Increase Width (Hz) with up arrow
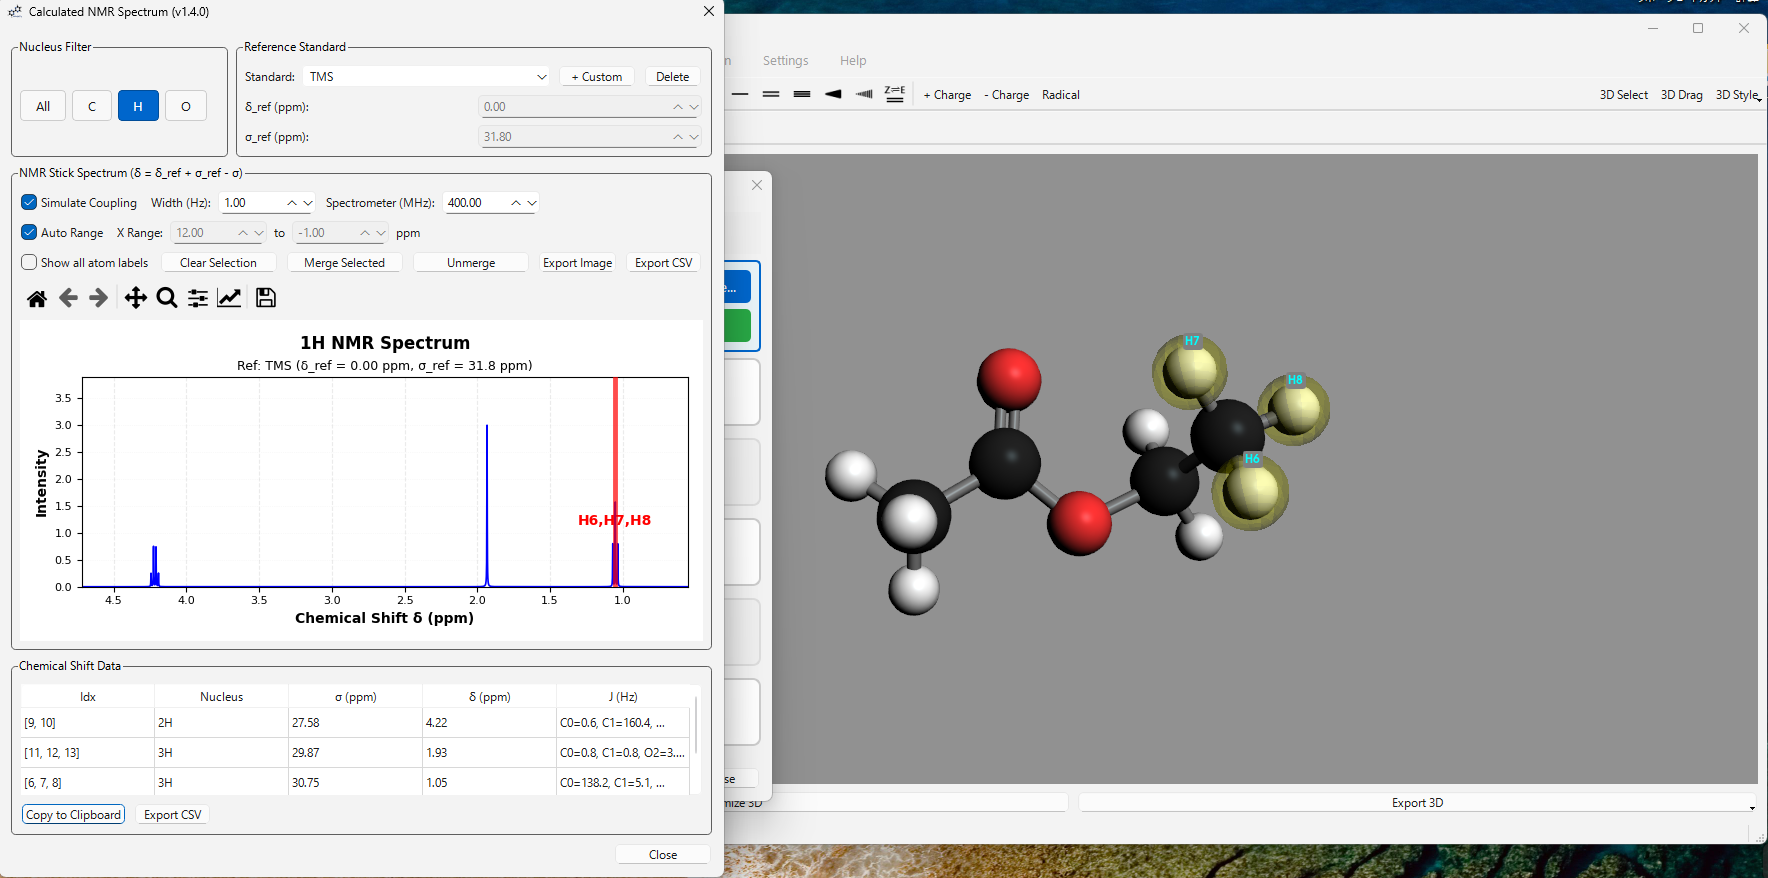1768x878 pixels. click(x=292, y=203)
